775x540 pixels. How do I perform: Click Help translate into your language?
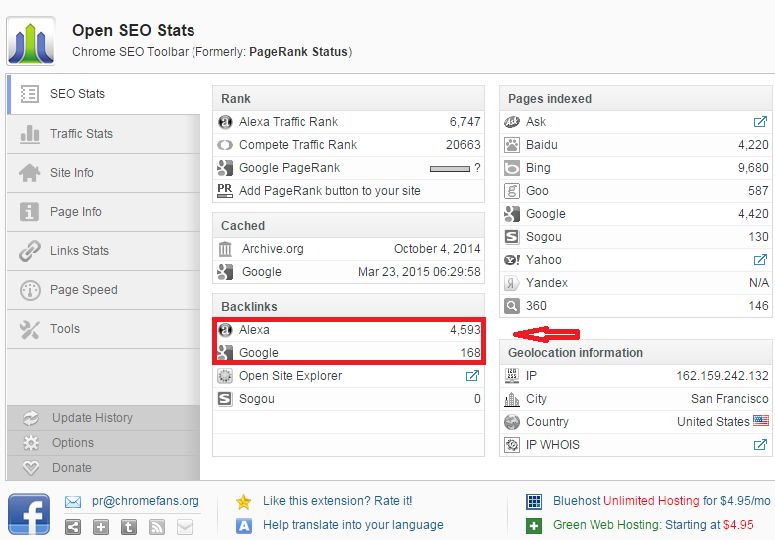coord(353,525)
